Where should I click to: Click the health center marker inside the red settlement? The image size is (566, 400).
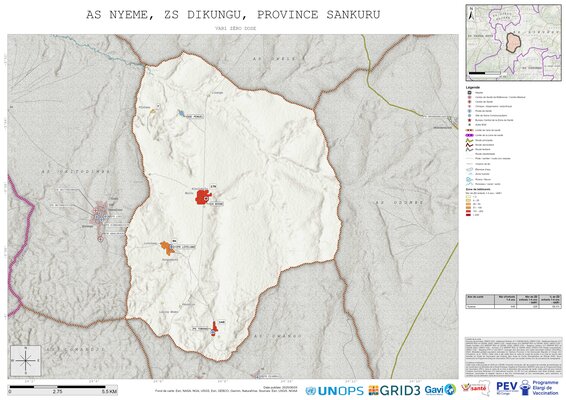(x=206, y=199)
